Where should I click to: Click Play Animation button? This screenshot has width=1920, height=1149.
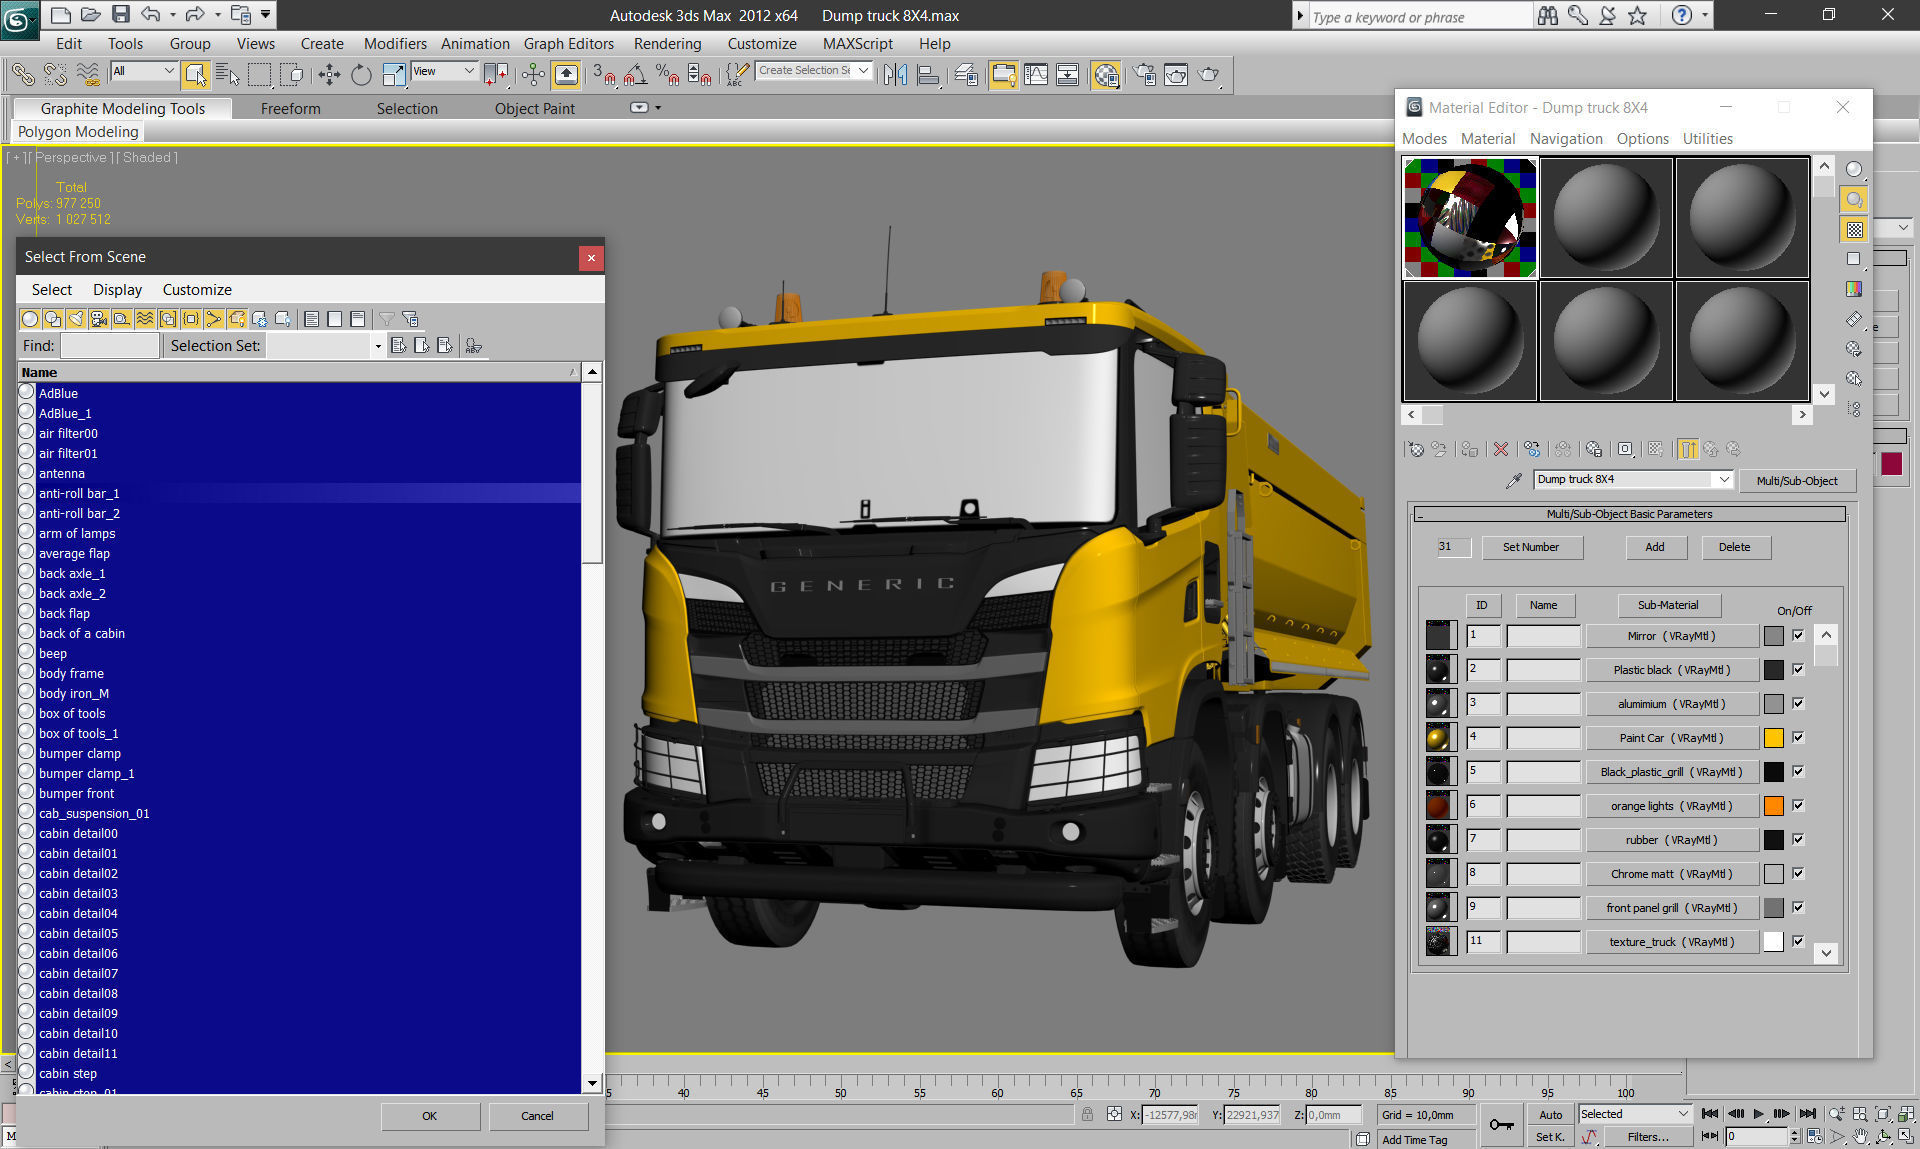(1759, 1114)
